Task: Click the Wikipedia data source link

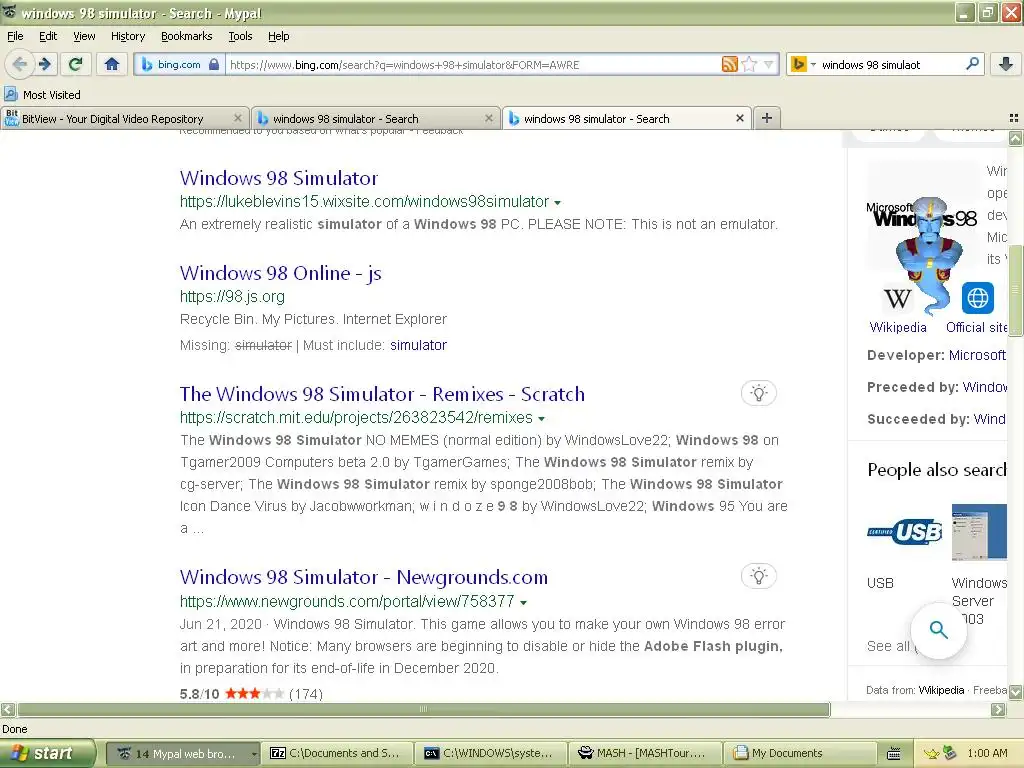Action: 941,690
